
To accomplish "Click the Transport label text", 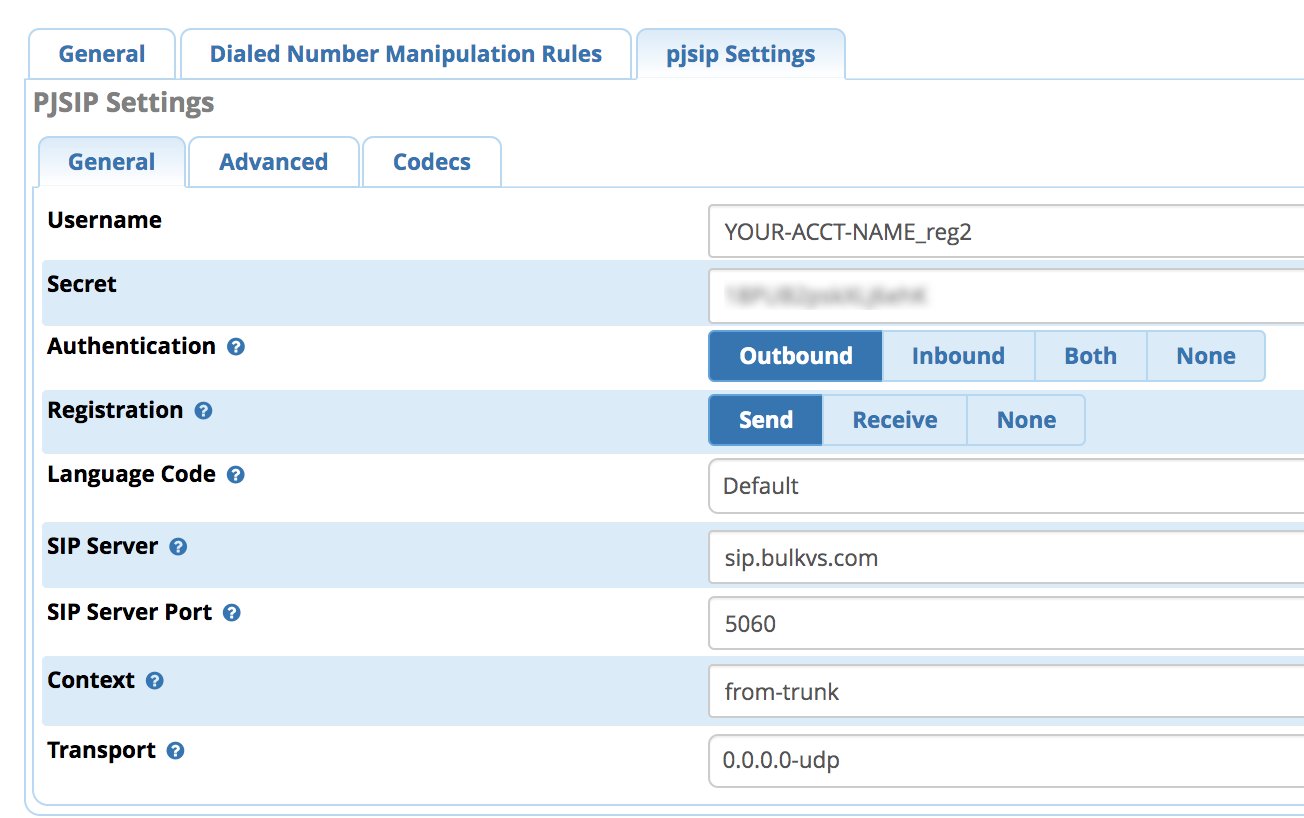I will [x=101, y=751].
